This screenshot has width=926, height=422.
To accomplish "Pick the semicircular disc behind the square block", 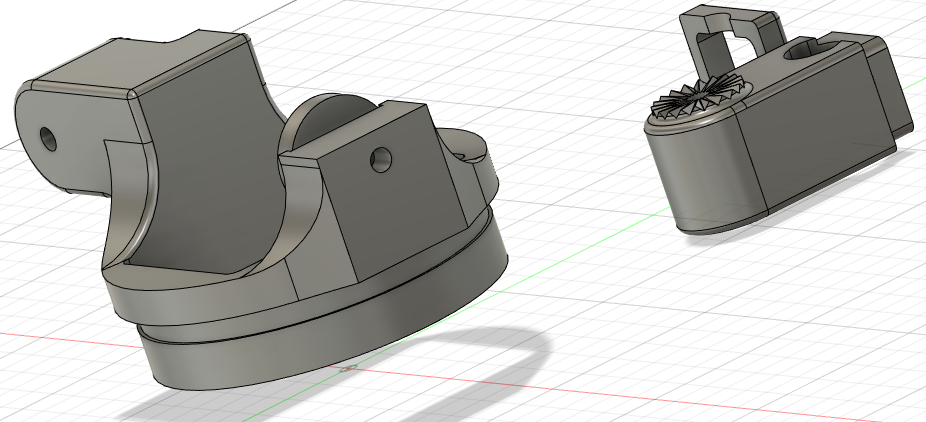I will [329, 120].
